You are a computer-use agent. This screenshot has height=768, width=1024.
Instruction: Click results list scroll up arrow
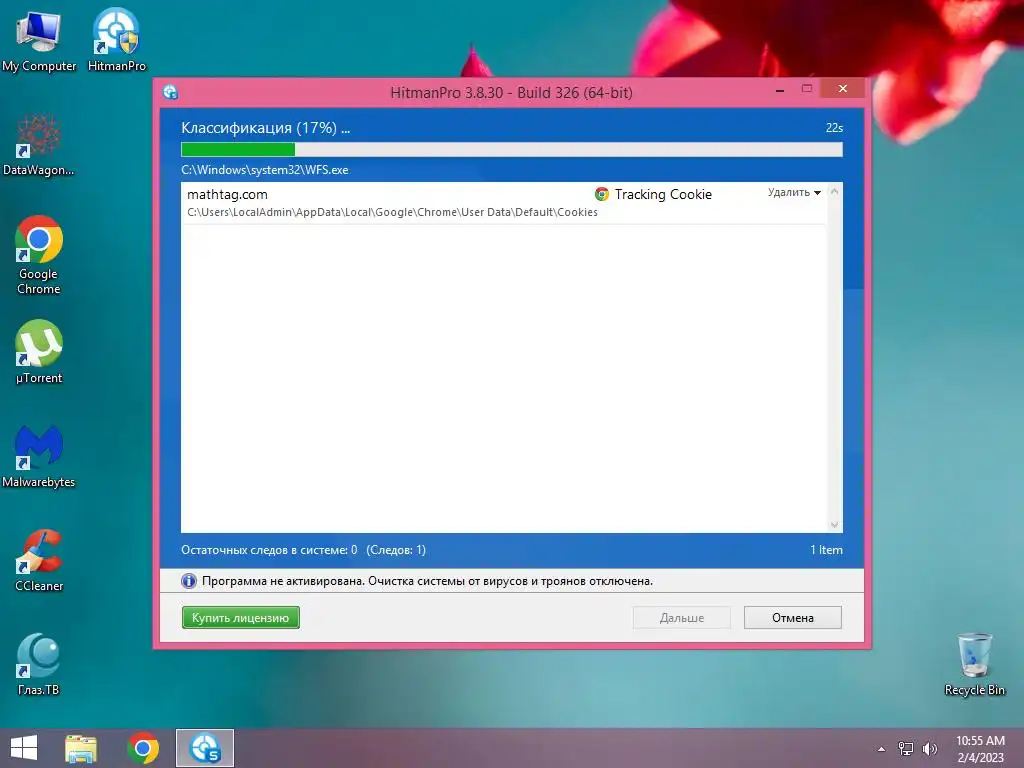[x=834, y=191]
